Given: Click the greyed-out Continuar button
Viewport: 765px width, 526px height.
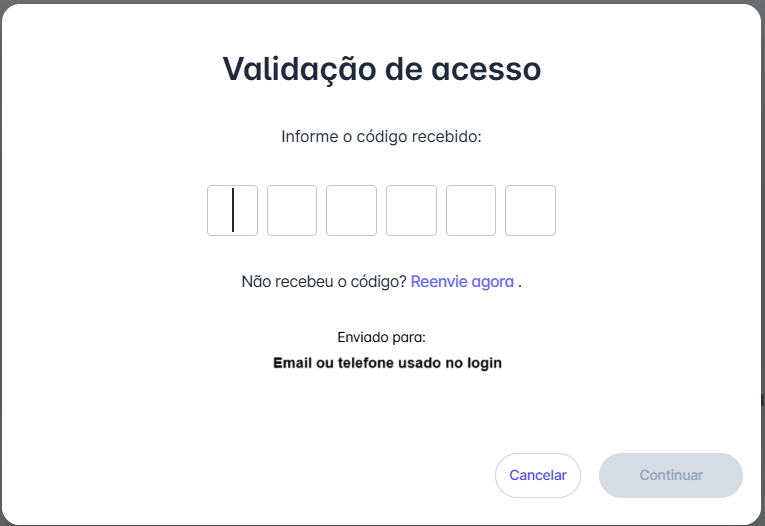Looking at the screenshot, I should coord(671,475).
